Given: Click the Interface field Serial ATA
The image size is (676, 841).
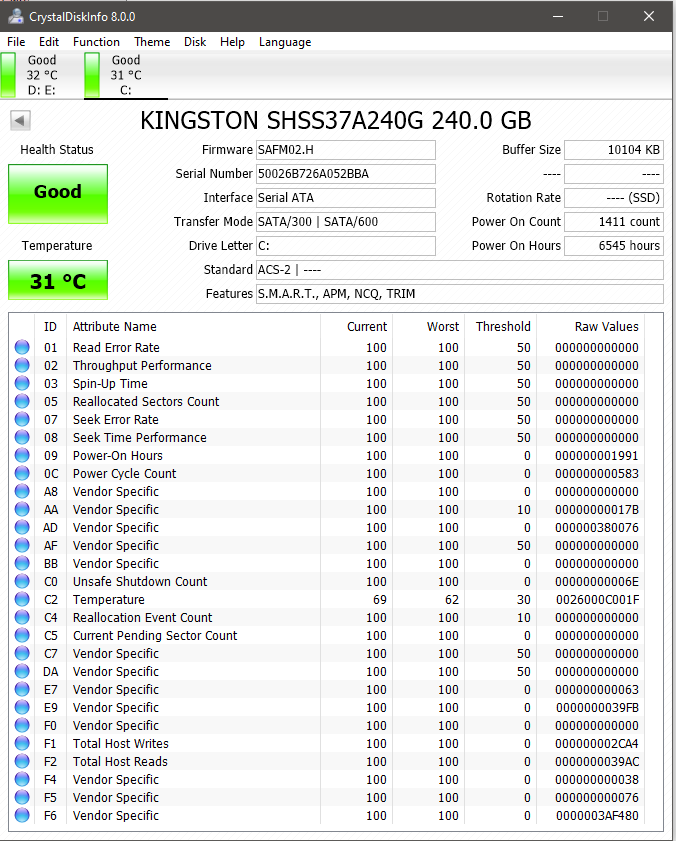Looking at the screenshot, I should pos(346,197).
